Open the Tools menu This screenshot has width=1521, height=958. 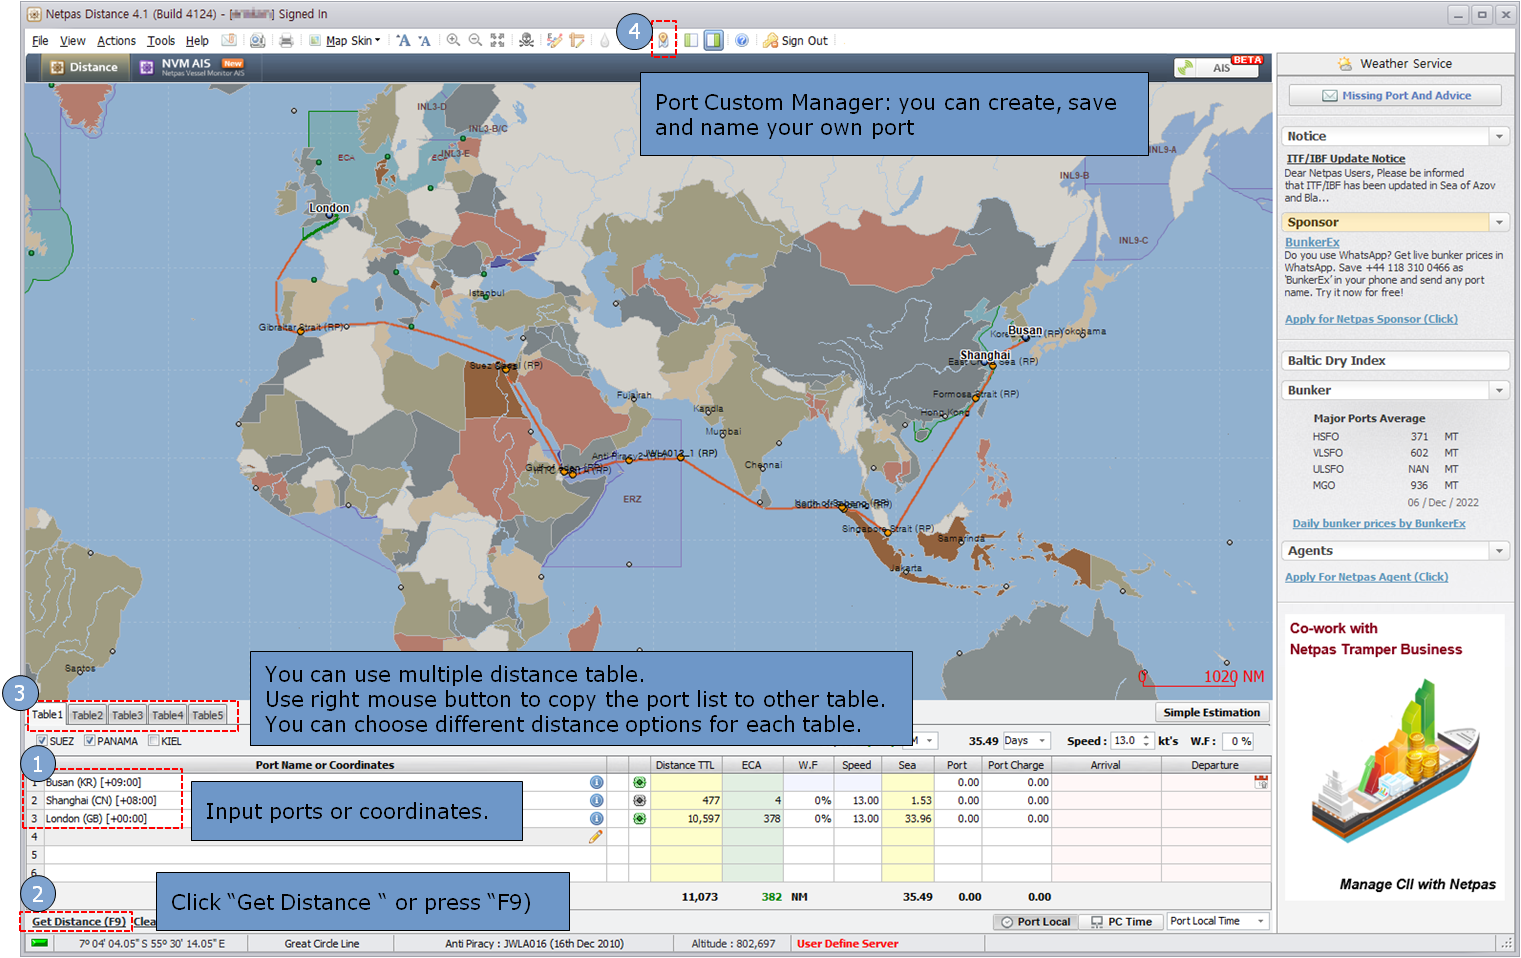point(161,41)
